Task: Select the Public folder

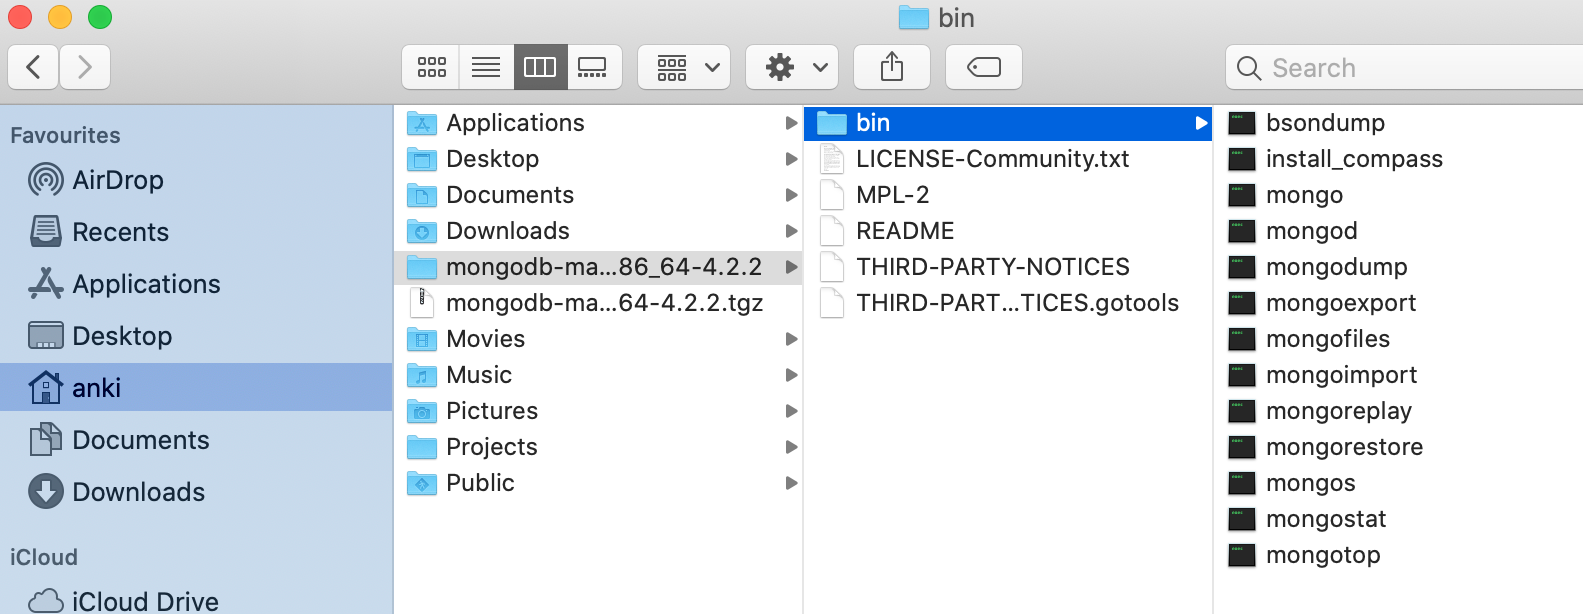Action: tap(598, 483)
